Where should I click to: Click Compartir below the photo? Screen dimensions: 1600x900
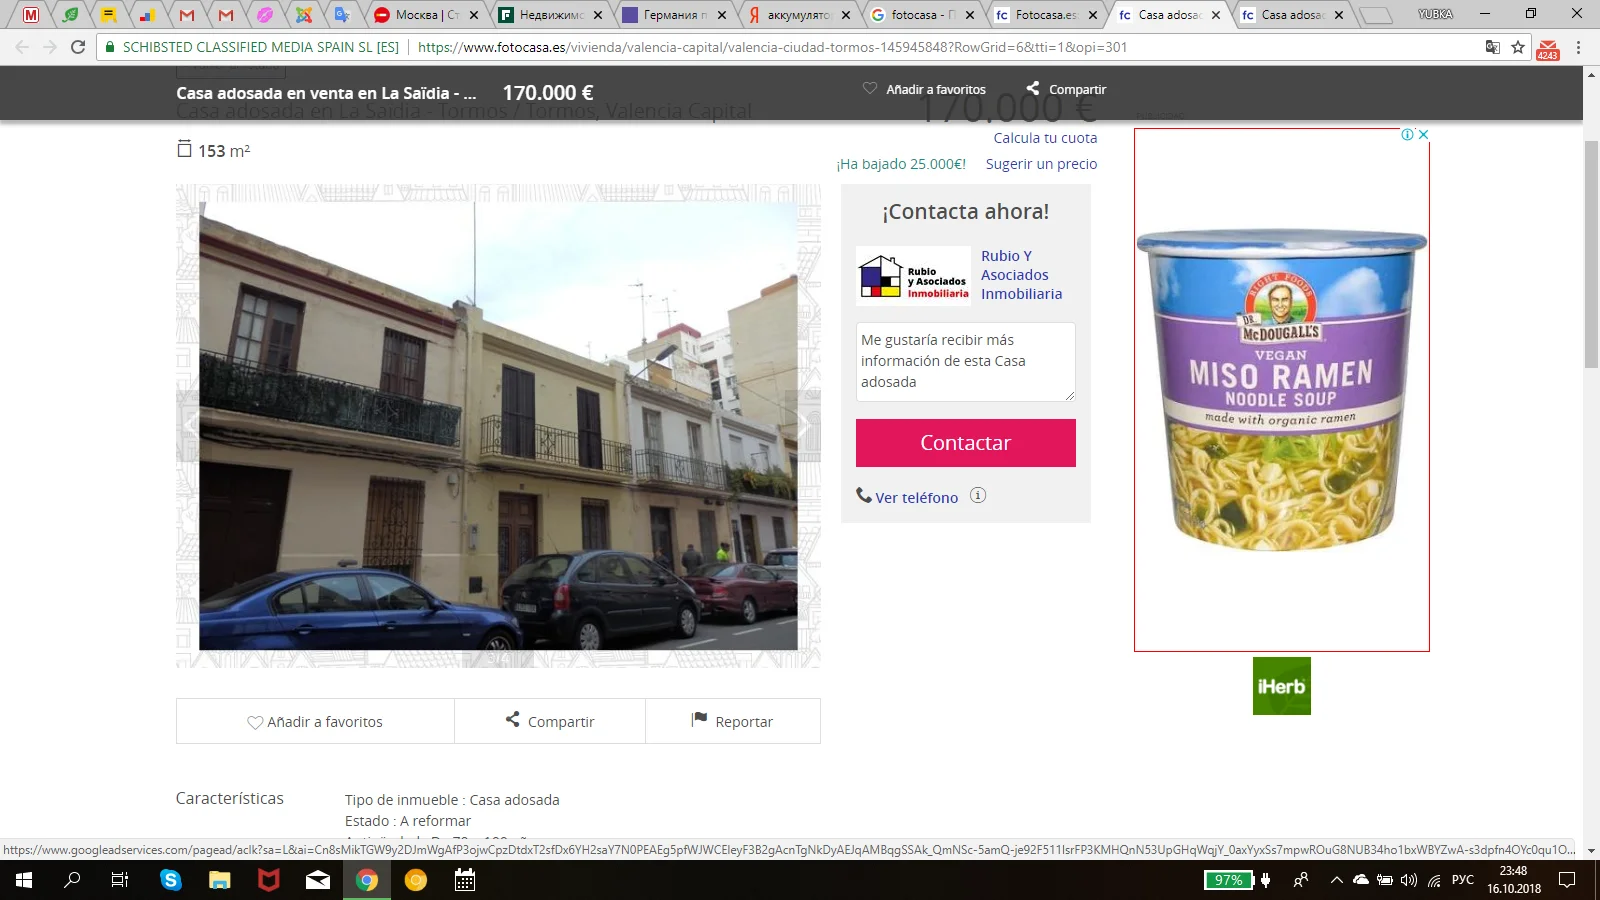tap(550, 721)
